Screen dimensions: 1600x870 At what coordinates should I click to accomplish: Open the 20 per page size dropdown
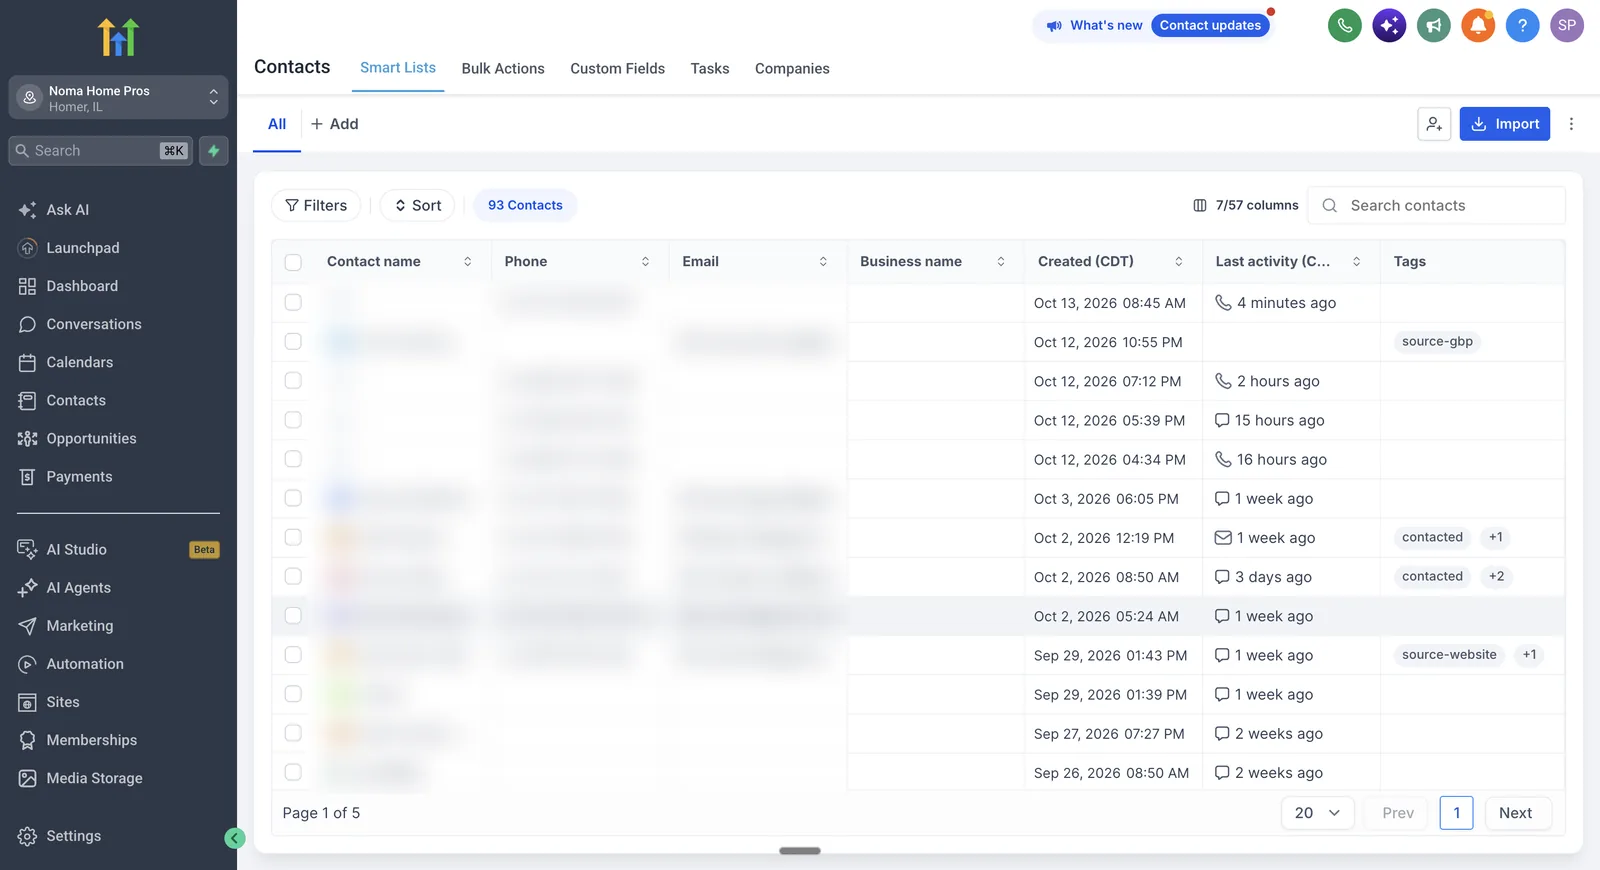[x=1317, y=813]
